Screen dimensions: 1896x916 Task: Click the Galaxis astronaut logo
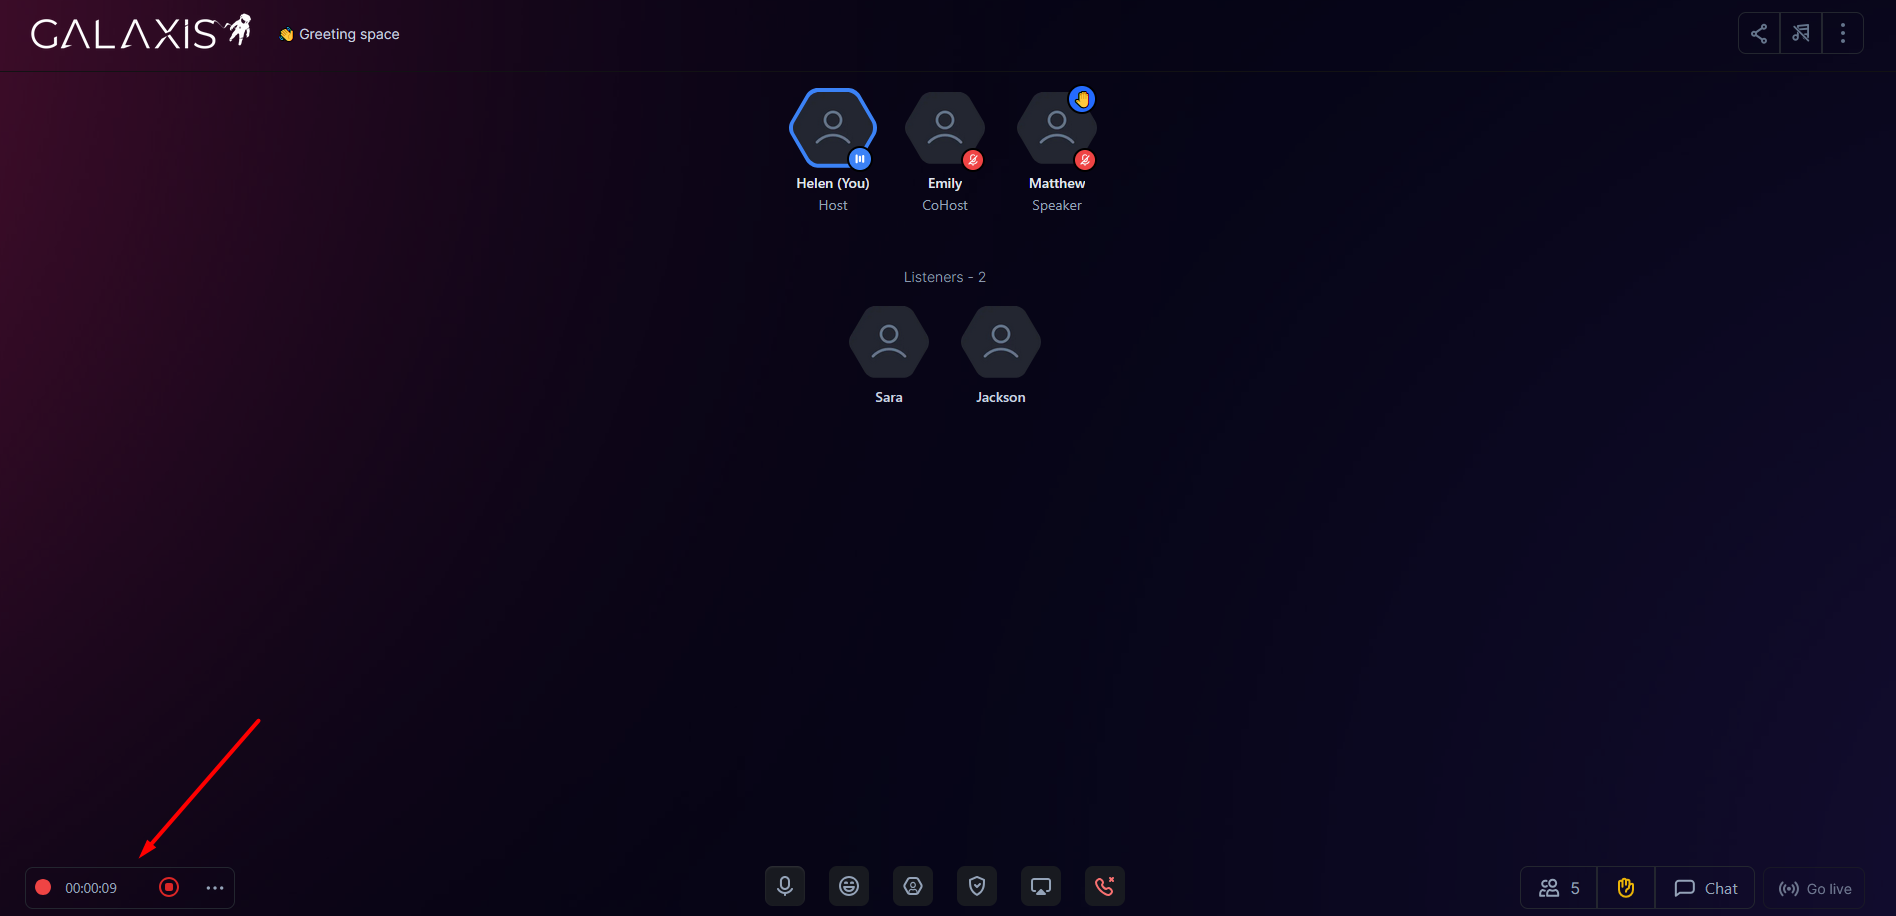140,33
